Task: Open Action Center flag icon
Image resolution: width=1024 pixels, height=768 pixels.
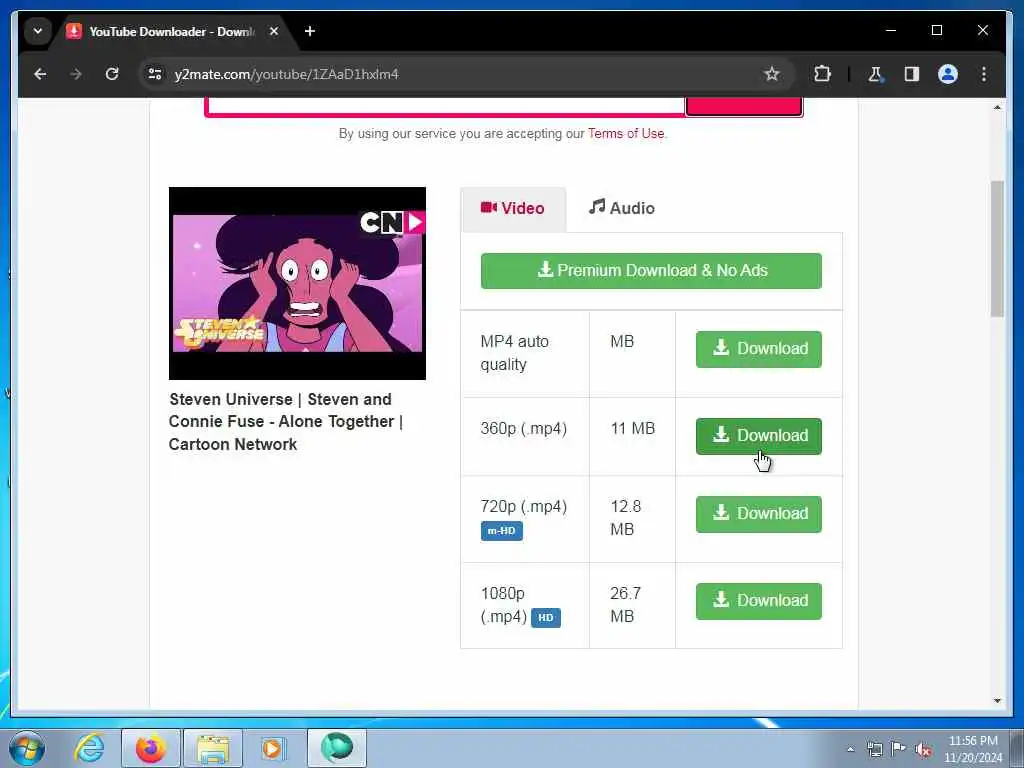Action: tap(898, 749)
